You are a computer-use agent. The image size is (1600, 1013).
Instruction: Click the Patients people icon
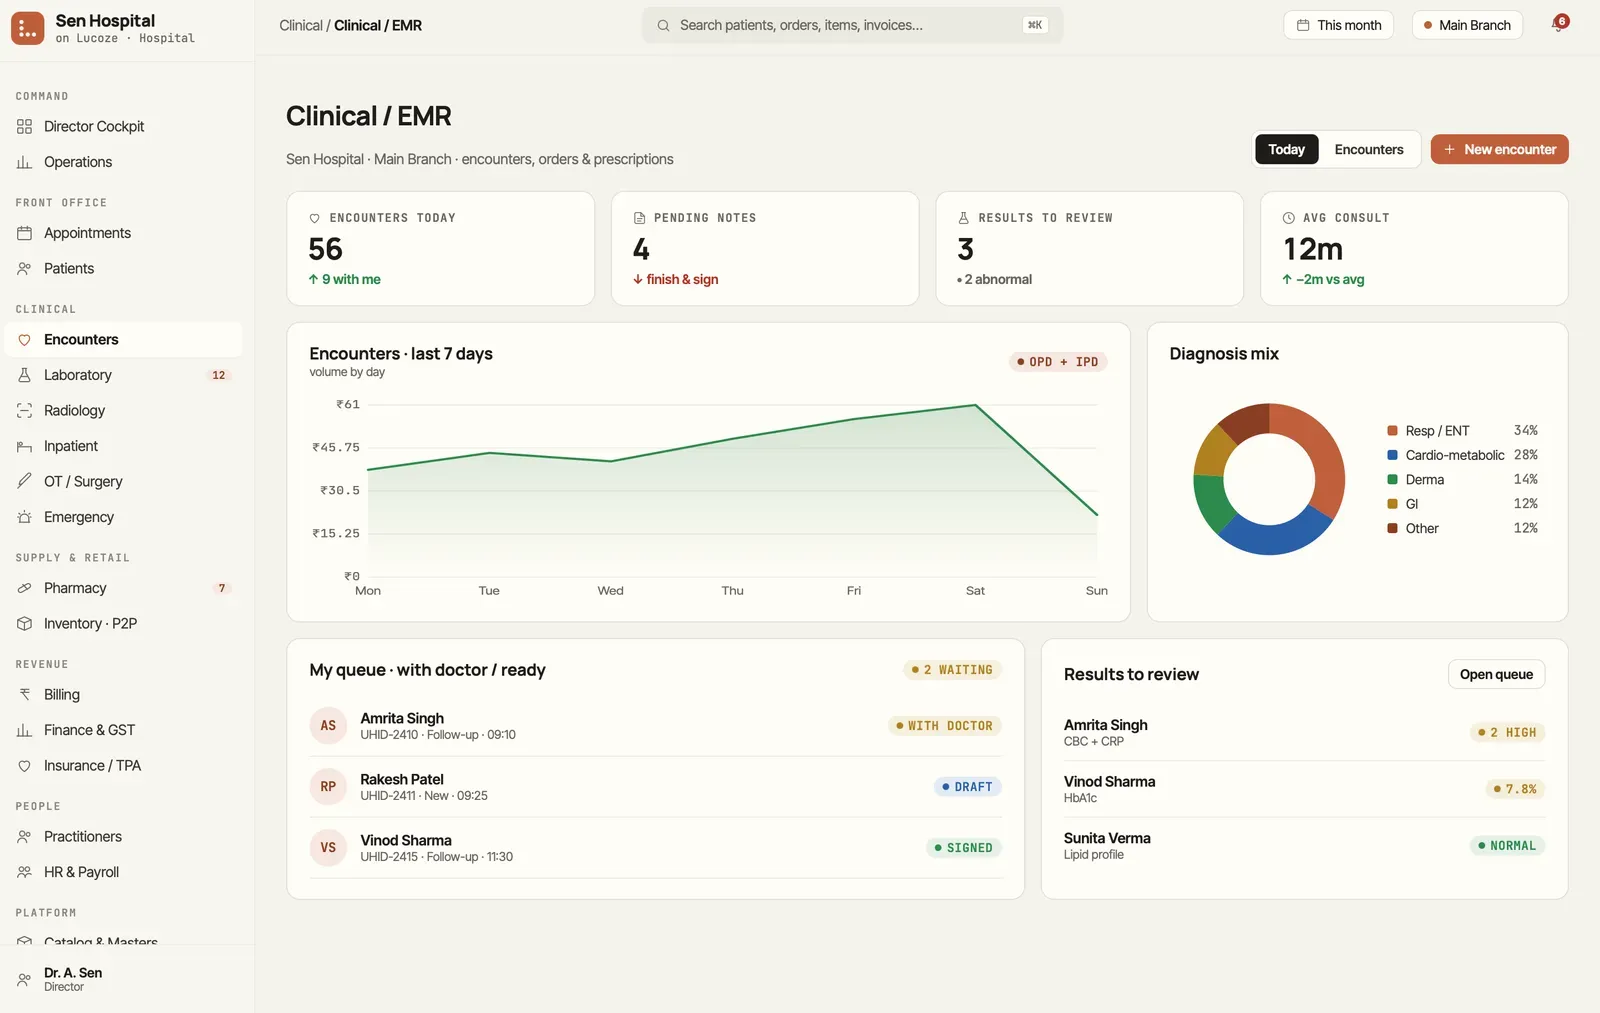24,269
